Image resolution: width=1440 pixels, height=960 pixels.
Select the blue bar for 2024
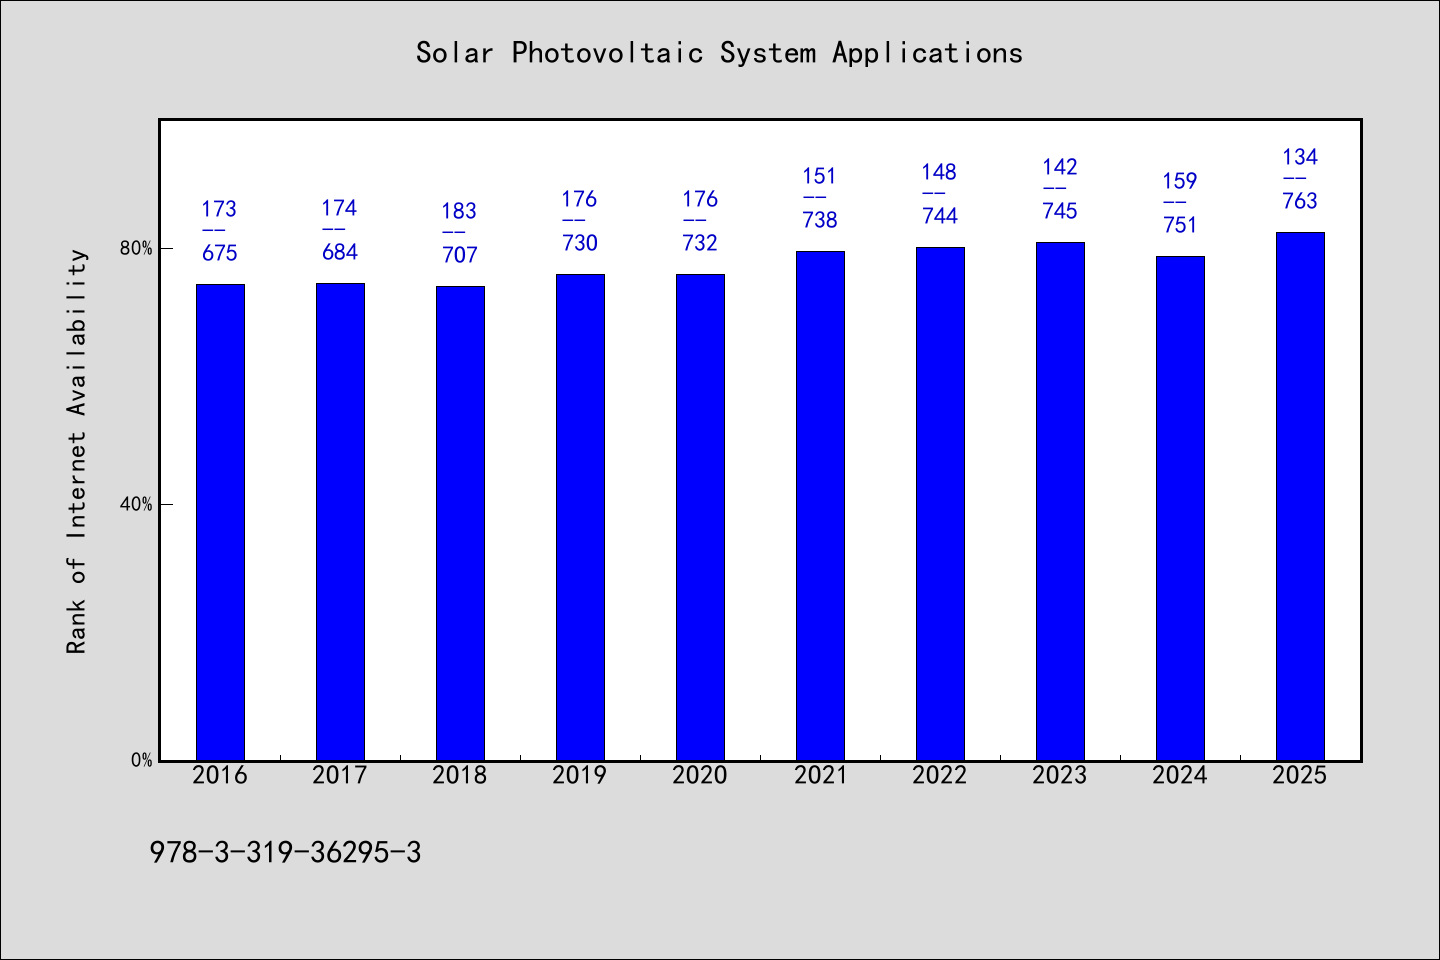pyautogui.click(x=1180, y=508)
